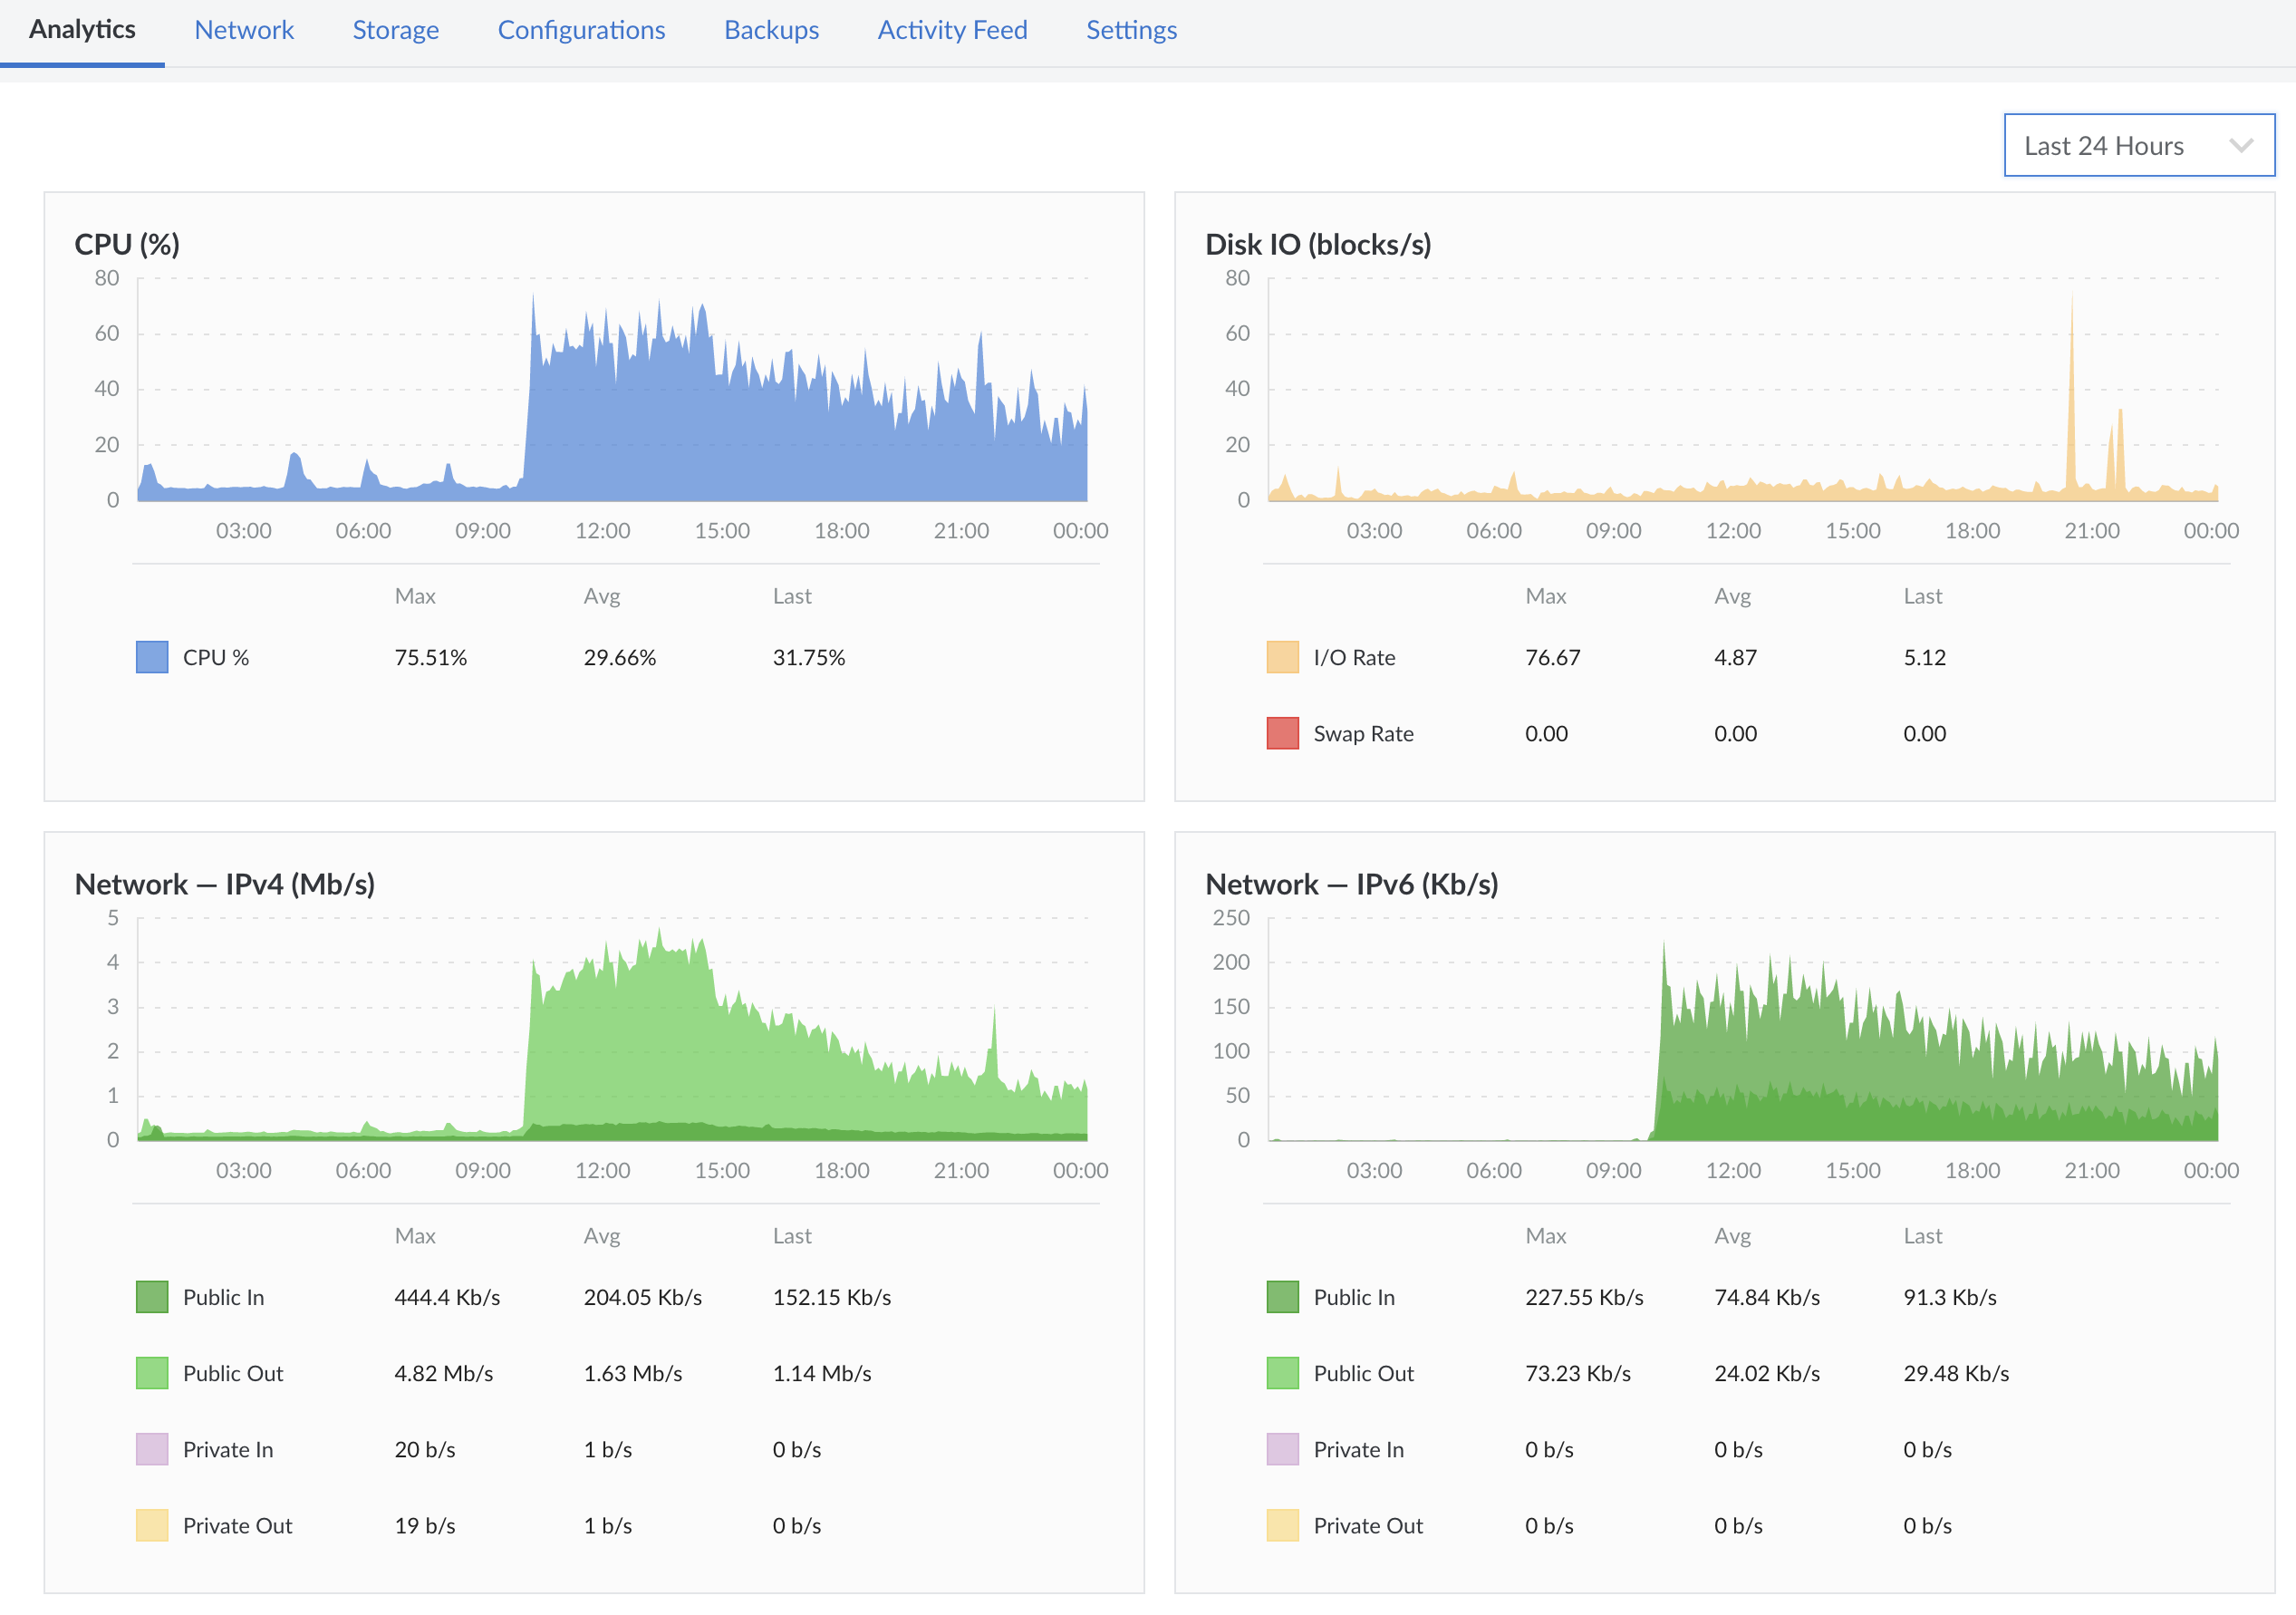Click IPv6 Public Out last 29.48 Kb/s
The width and height of the screenshot is (2296, 1615).
point(1956,1373)
